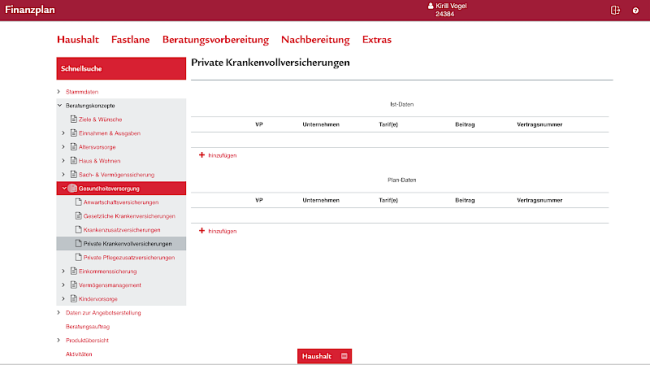
Task: Select Gesetzliche Krankenversicherungen tree item
Action: 129,216
